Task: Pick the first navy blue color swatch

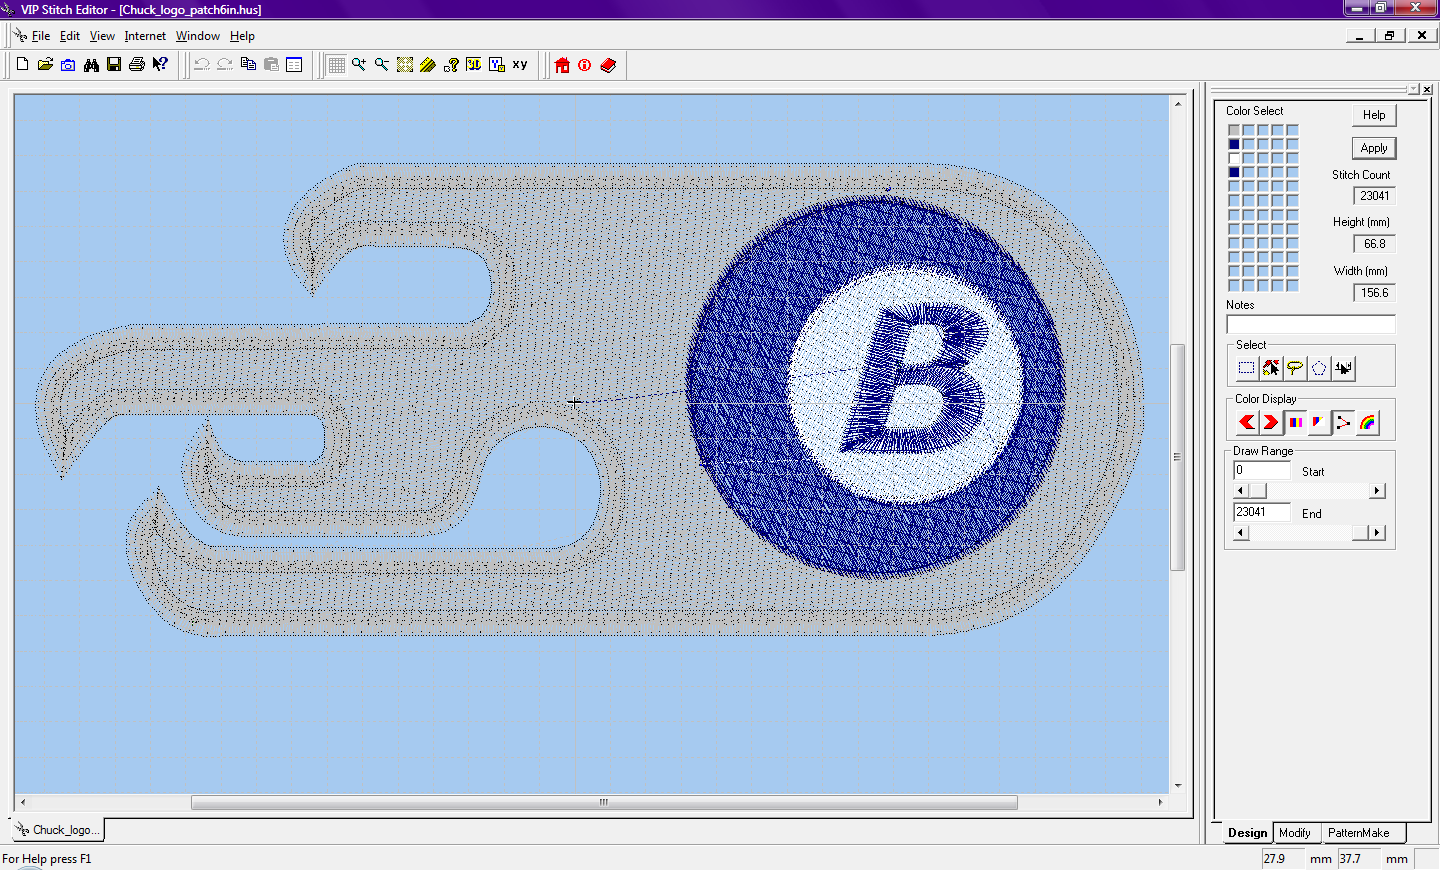Action: pyautogui.click(x=1234, y=144)
